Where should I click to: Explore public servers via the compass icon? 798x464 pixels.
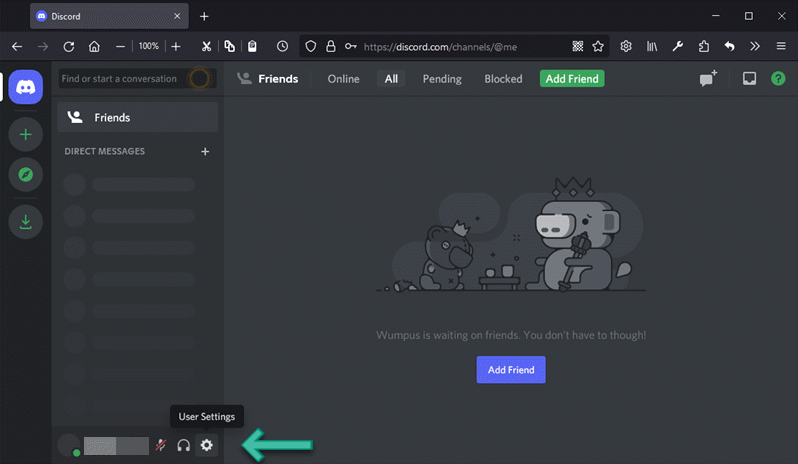25,175
